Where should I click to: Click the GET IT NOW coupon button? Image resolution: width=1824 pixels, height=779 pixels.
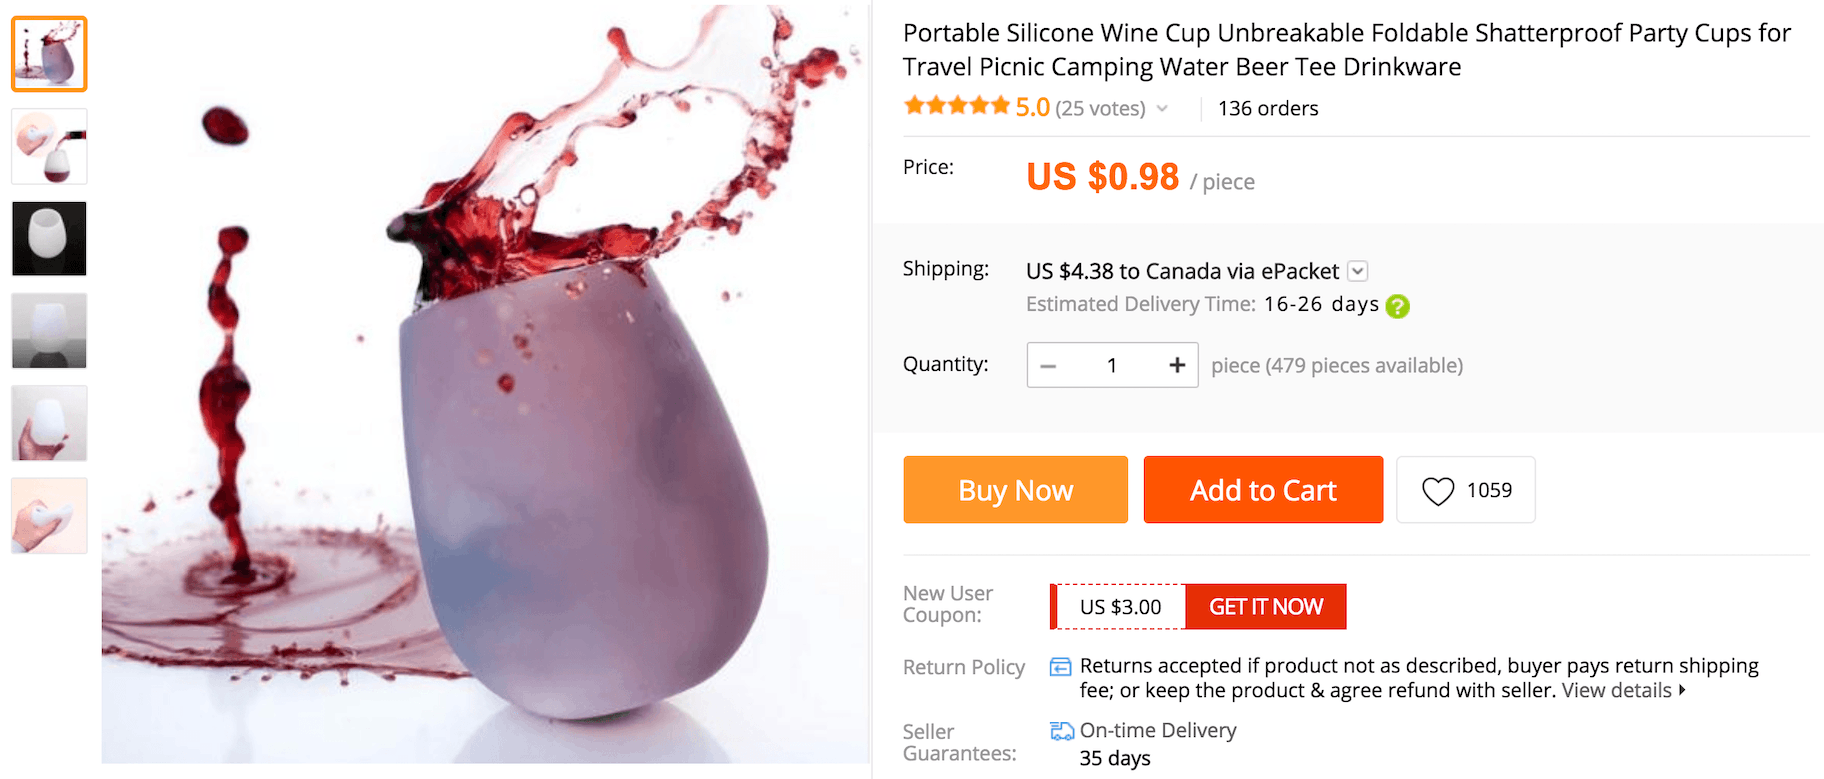pyautogui.click(x=1266, y=606)
